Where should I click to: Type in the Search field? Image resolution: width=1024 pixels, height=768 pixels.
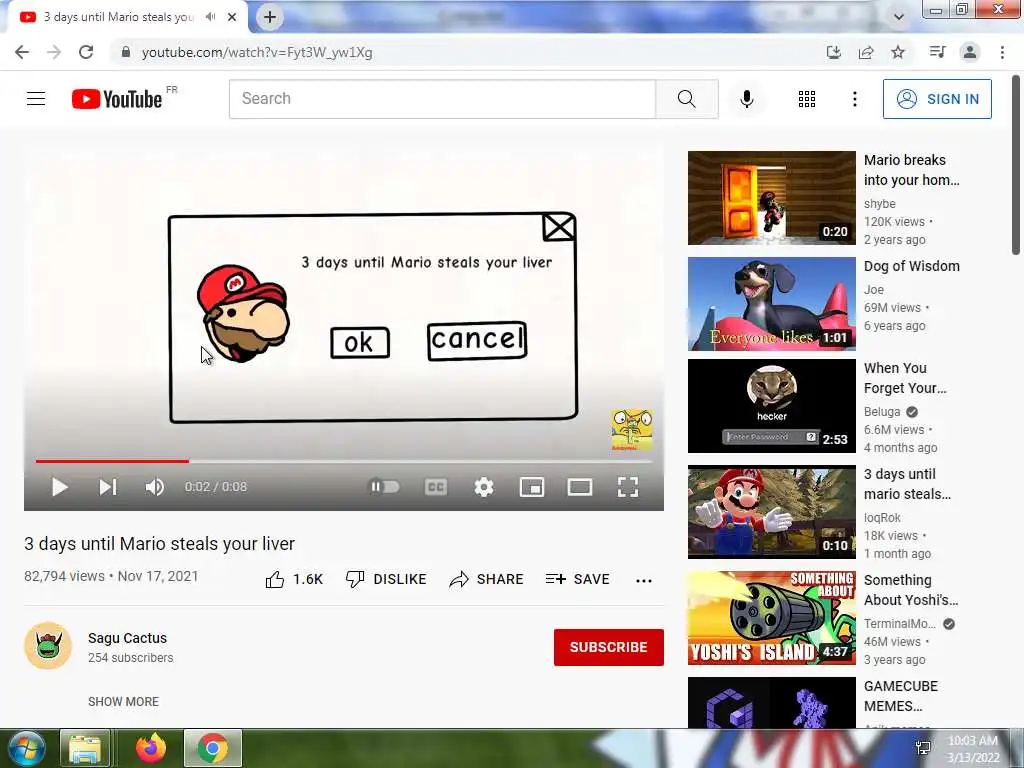(442, 99)
